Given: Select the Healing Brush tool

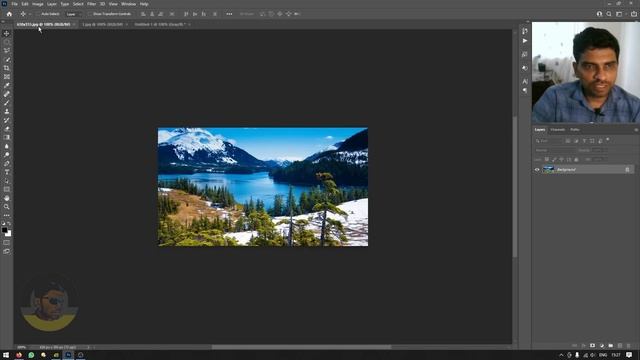Looking at the screenshot, I should pos(7,94).
